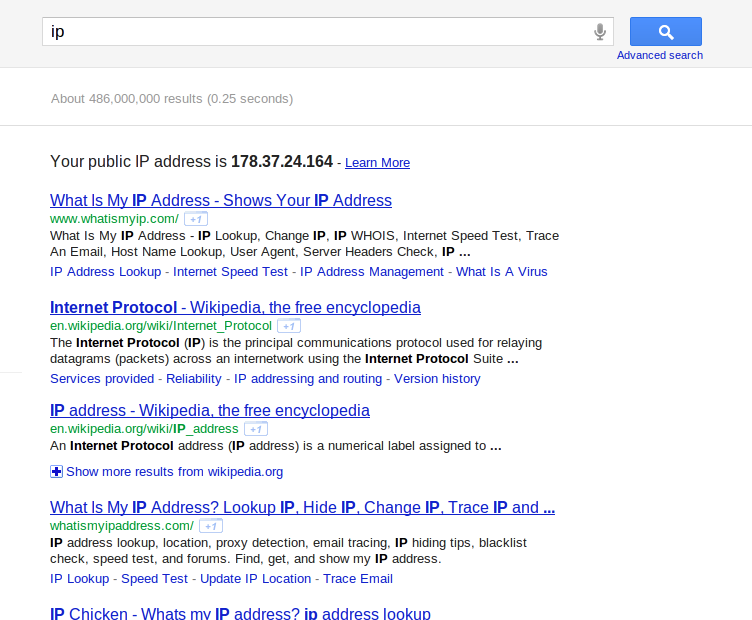The width and height of the screenshot is (752, 620).
Task: Open the IP Lookup sitelink
Action: point(80,579)
